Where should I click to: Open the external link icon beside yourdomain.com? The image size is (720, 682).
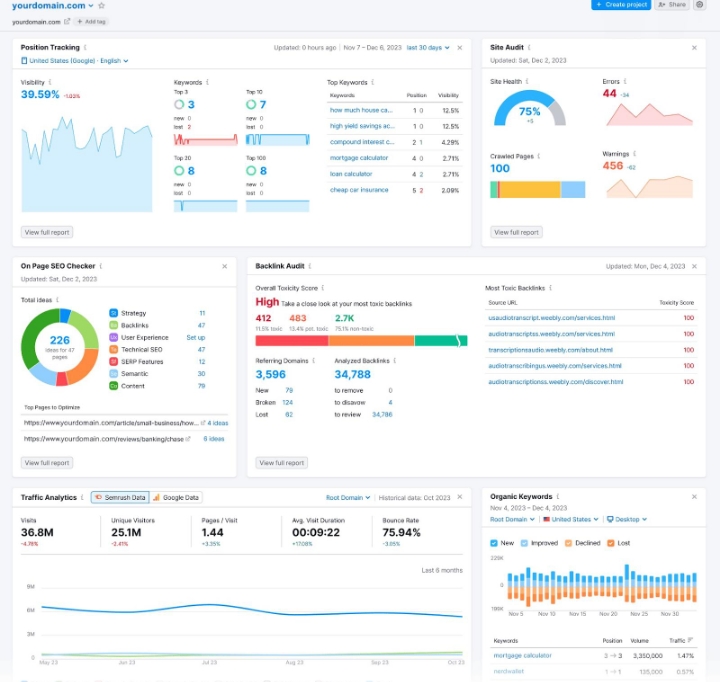[67, 21]
